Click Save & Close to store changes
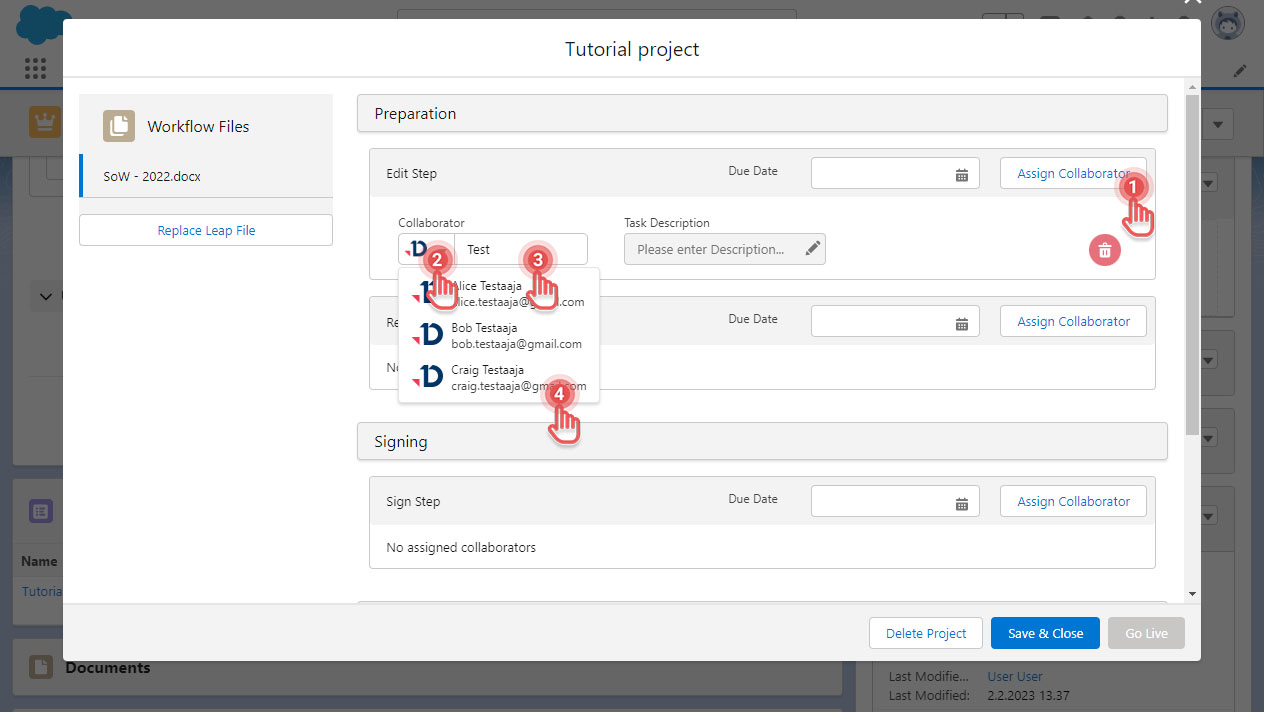This screenshot has height=712, width=1264. (1044, 632)
